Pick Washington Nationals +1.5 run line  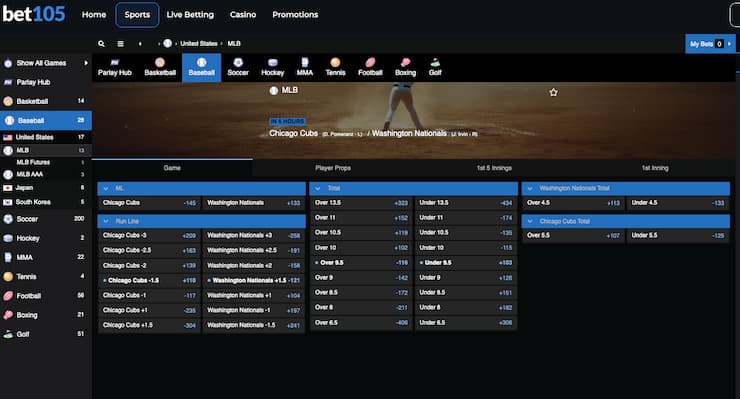coord(254,280)
